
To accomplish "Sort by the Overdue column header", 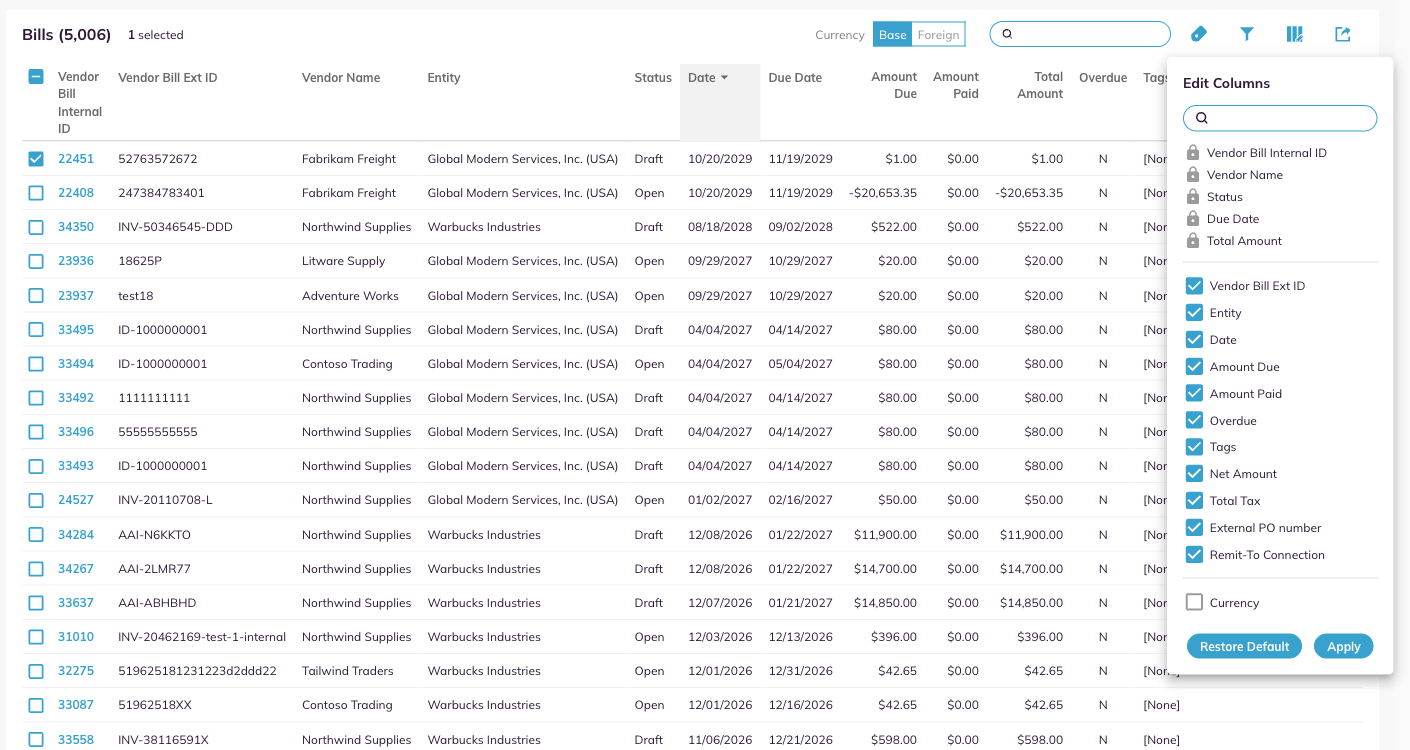I will (1103, 78).
